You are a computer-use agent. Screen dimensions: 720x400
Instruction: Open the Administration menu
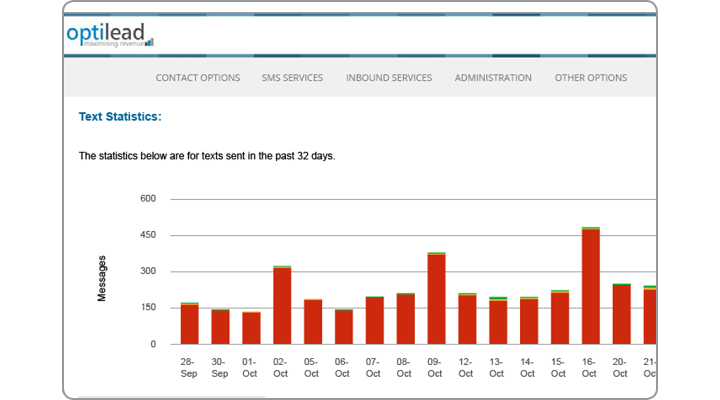pos(493,78)
